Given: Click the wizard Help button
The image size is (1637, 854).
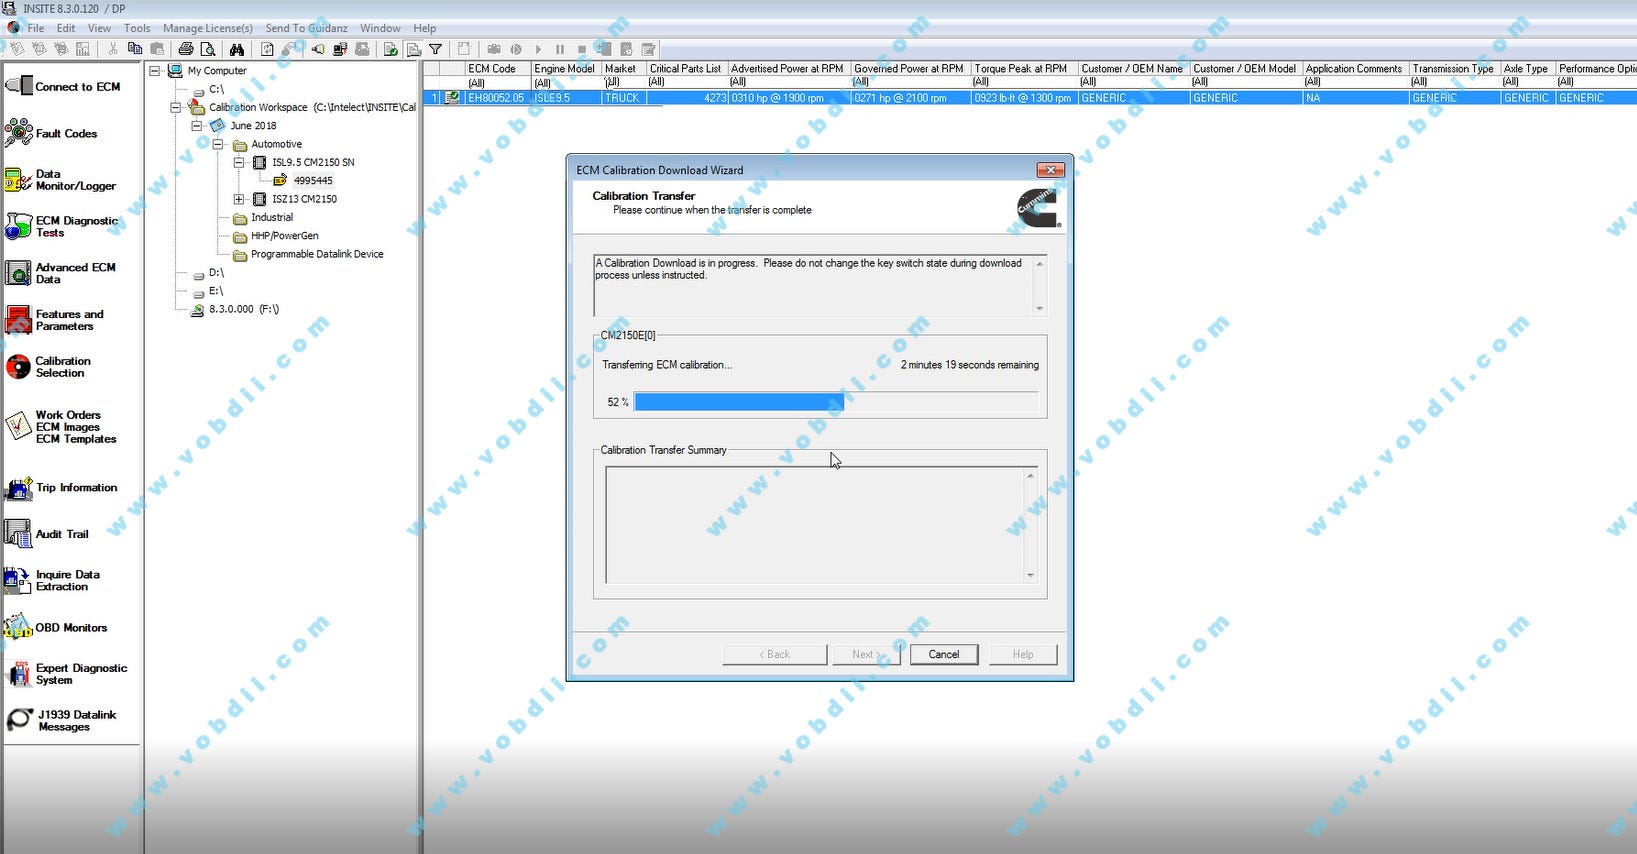Looking at the screenshot, I should pyautogui.click(x=1022, y=654).
